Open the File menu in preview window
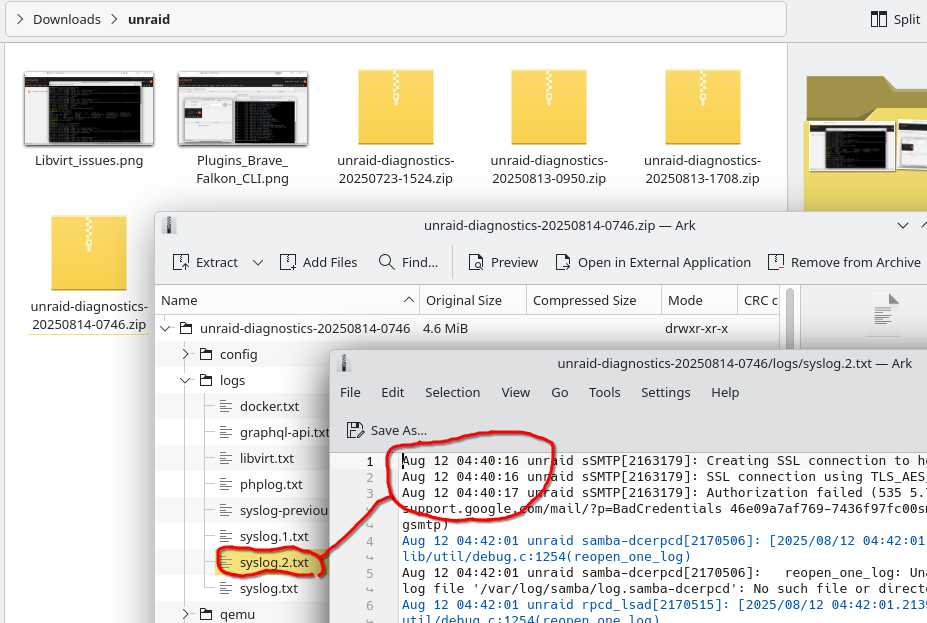This screenshot has width=927, height=623. [350, 392]
